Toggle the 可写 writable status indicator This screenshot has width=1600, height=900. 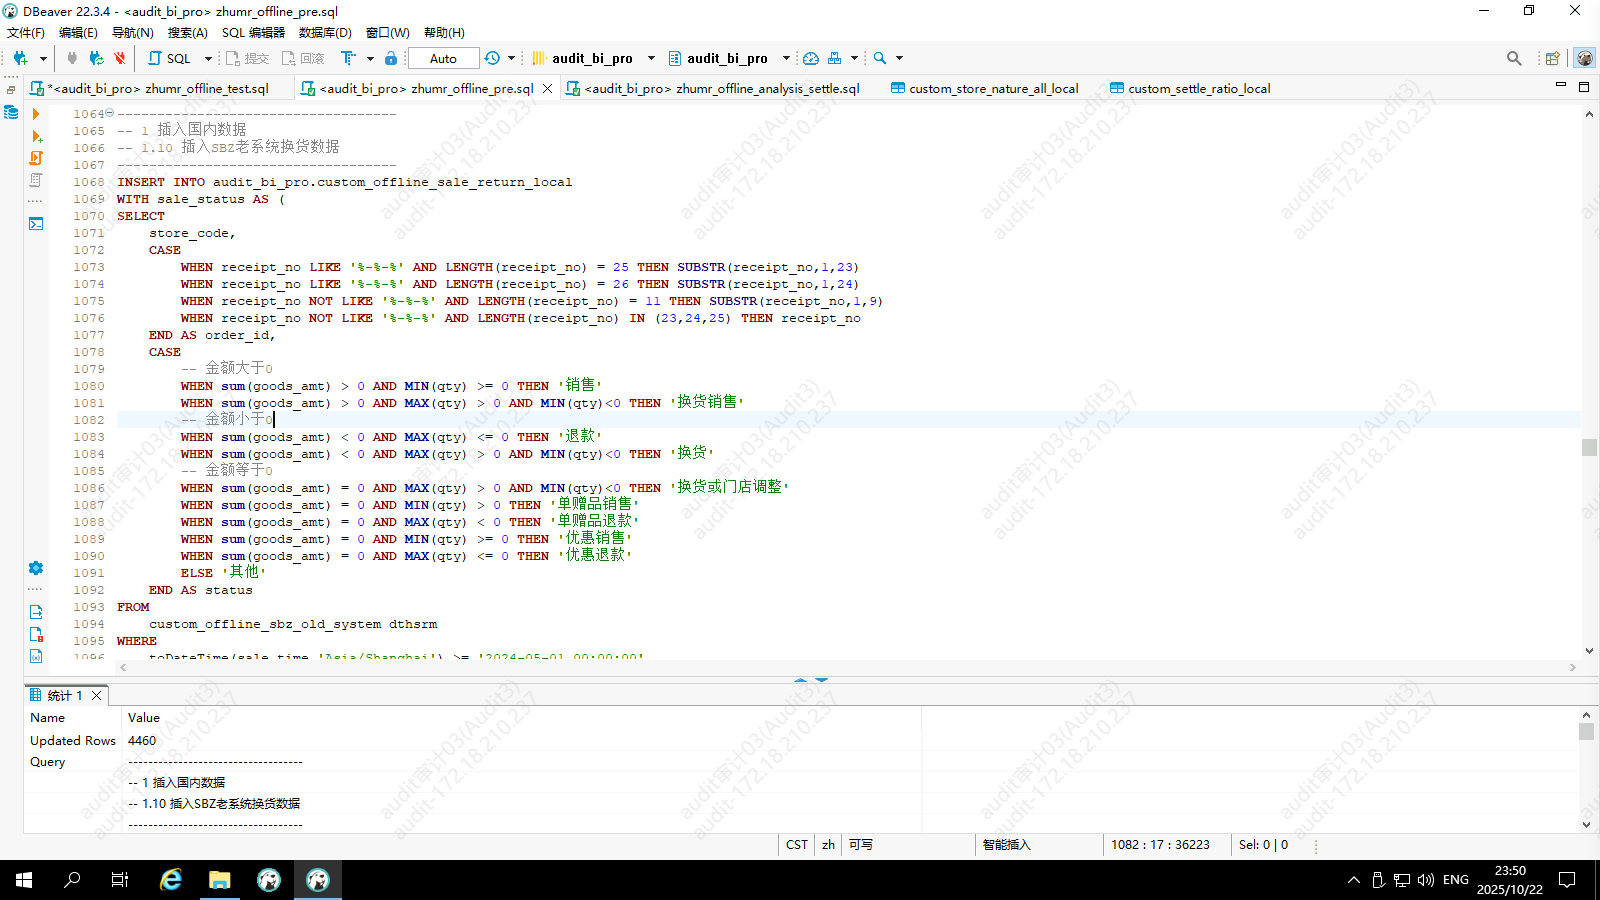[860, 845]
